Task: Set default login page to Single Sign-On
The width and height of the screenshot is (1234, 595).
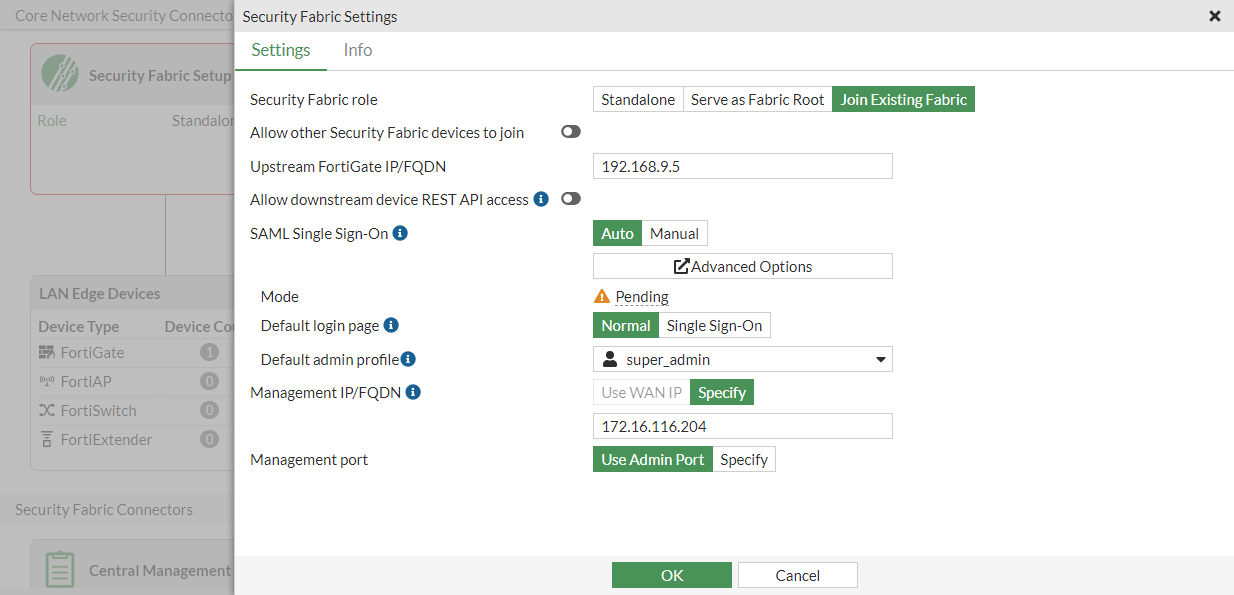Action: 714,325
